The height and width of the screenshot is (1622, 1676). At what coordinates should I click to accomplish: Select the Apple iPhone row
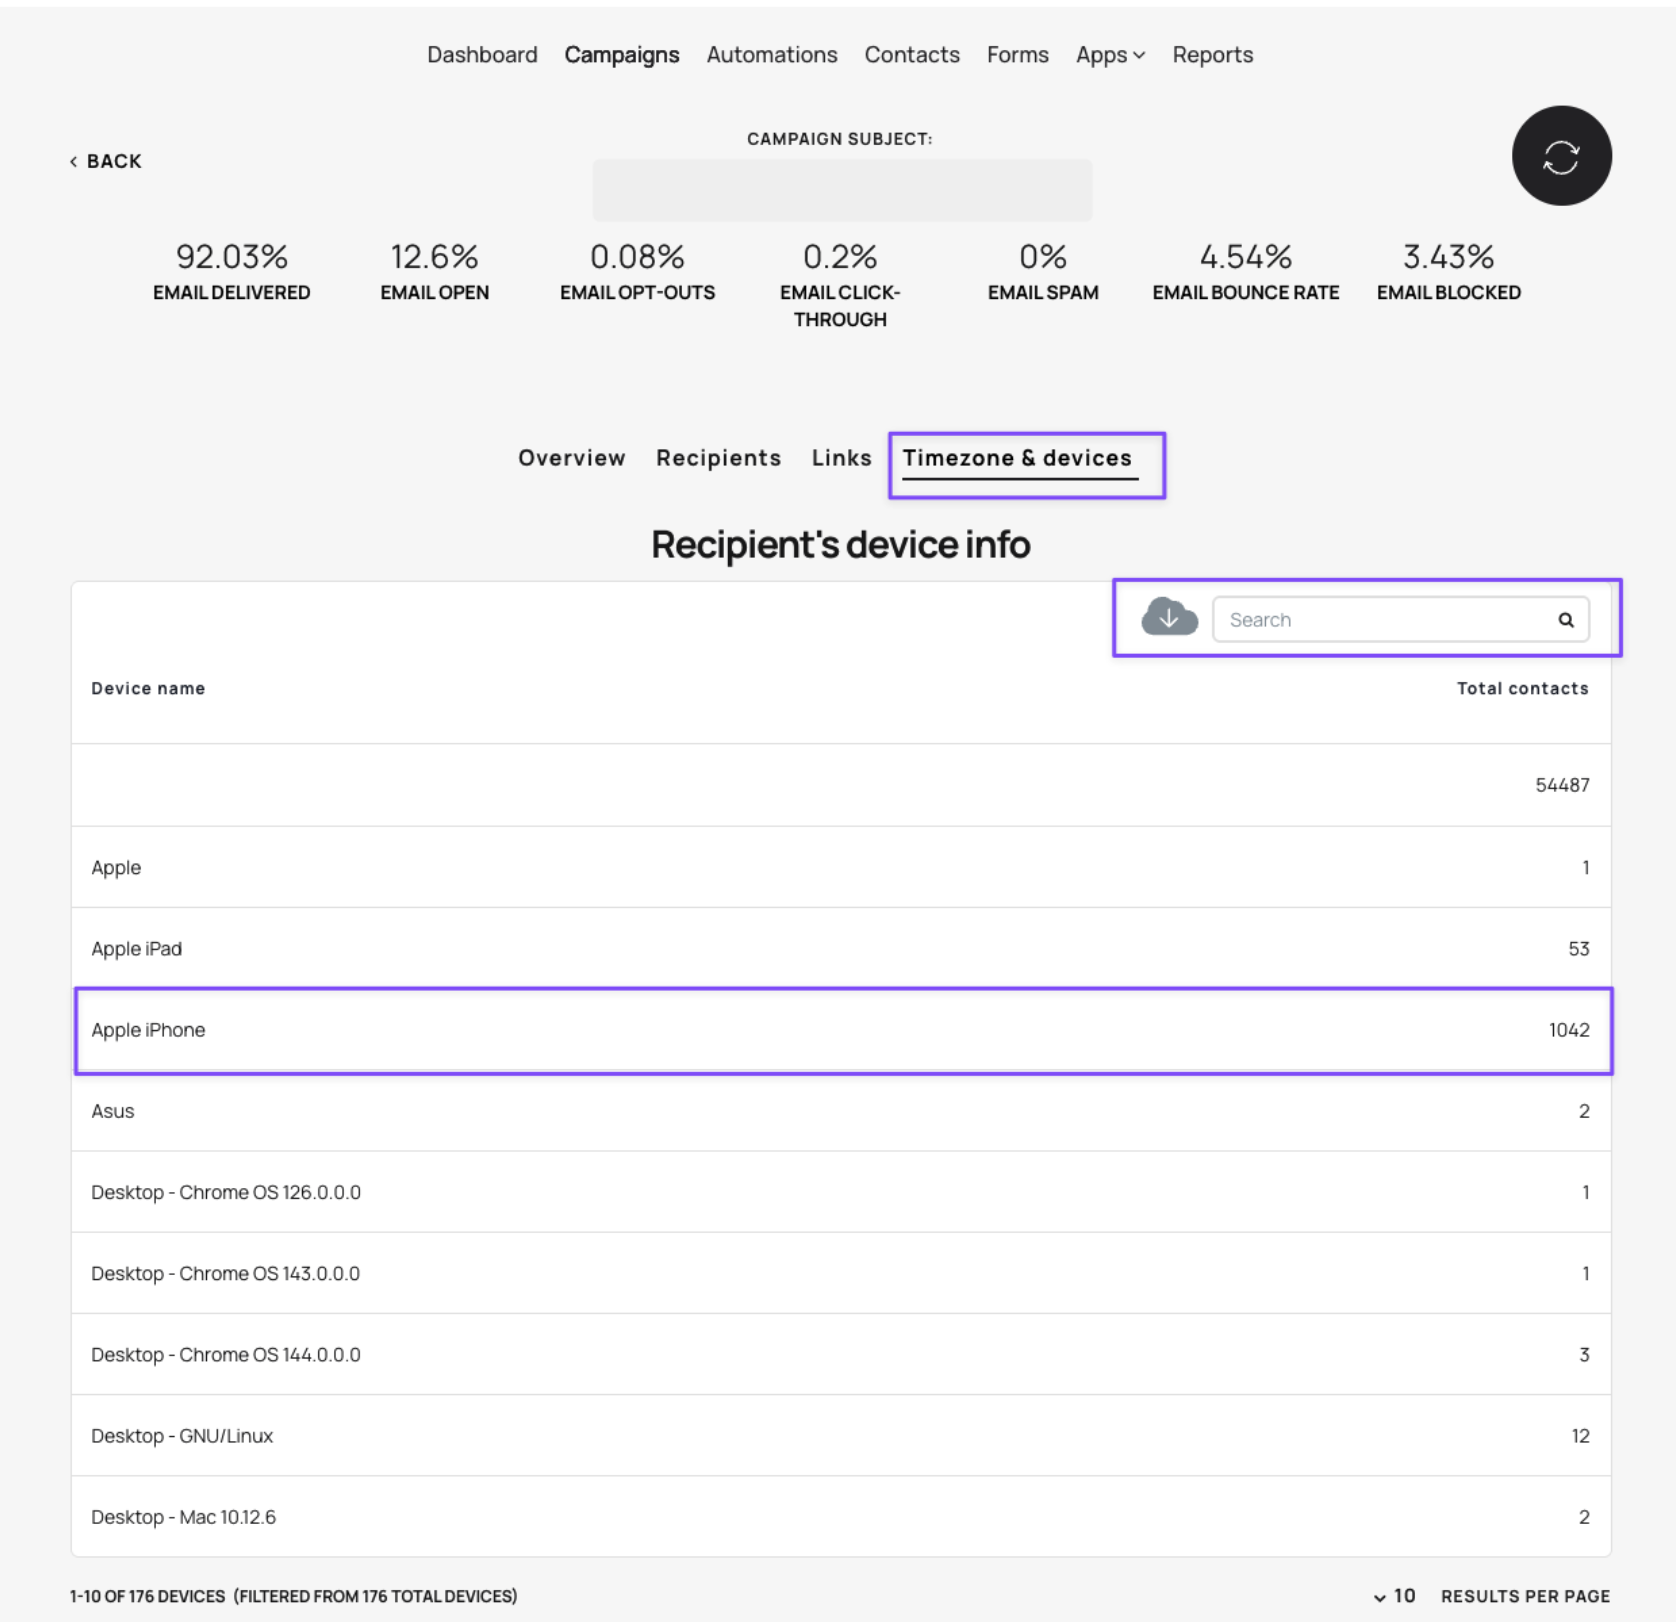[841, 1030]
